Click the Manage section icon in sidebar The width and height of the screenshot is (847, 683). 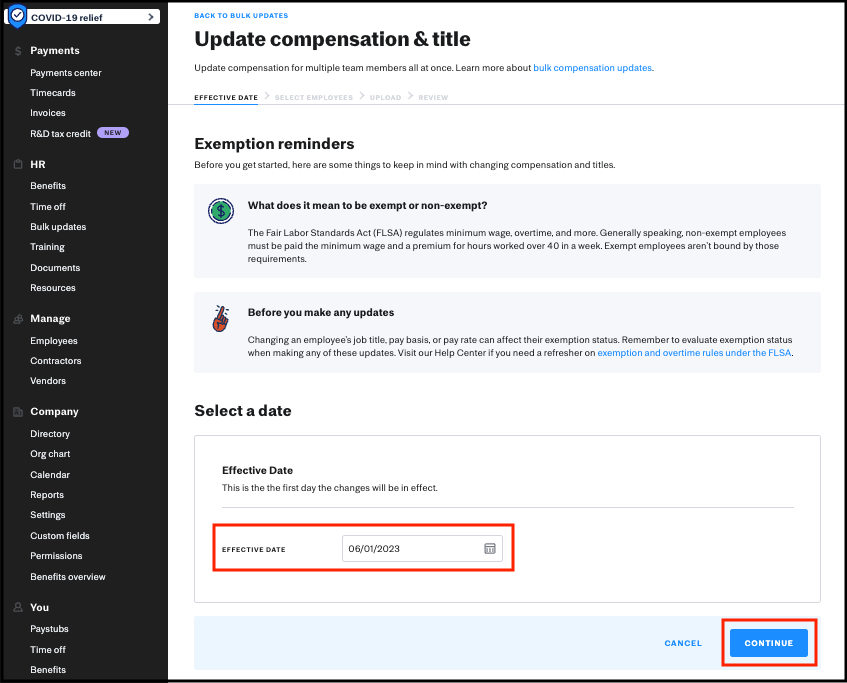tap(18, 319)
